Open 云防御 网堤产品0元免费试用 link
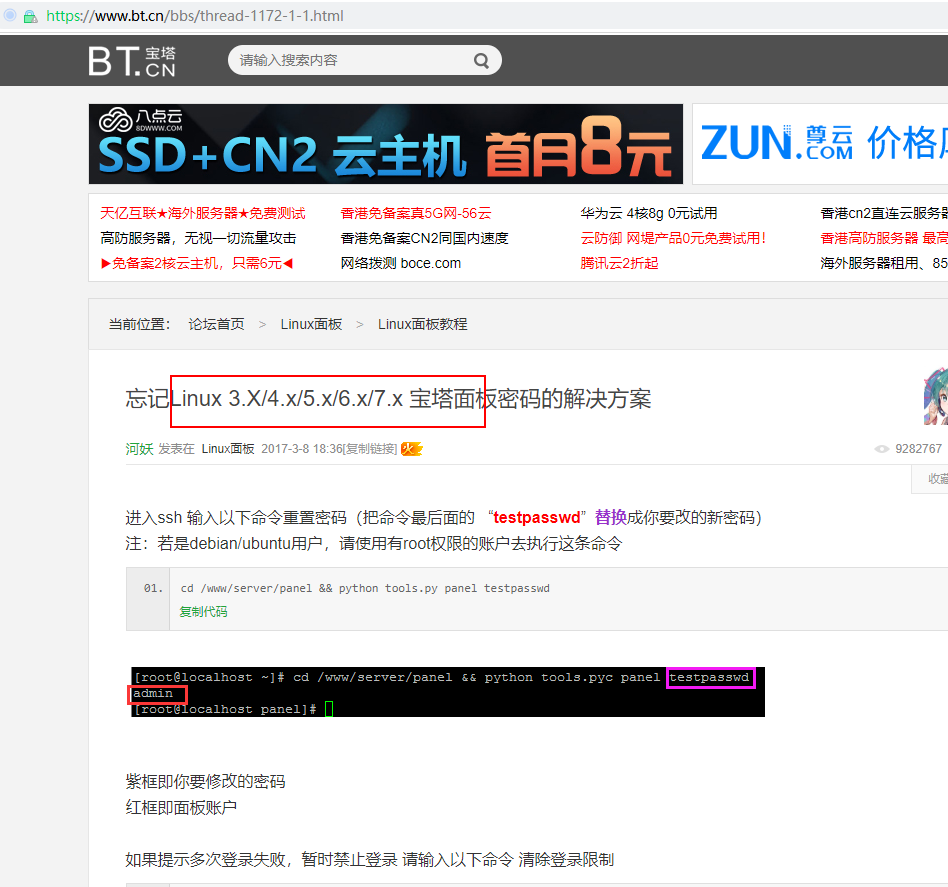Viewport: 948px width, 887px height. [673, 238]
